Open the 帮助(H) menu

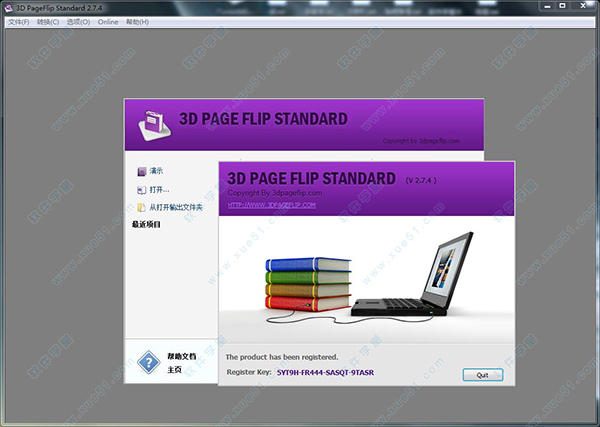[x=137, y=22]
